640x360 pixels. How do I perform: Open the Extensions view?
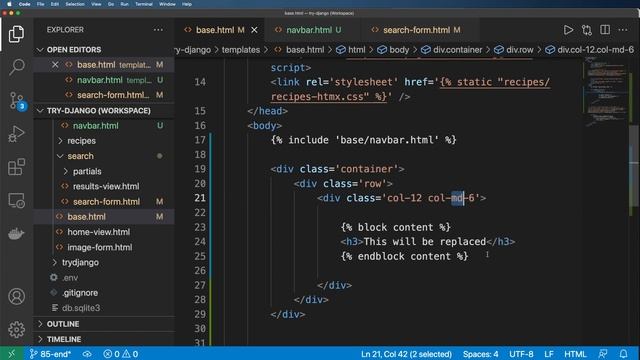pos(16,167)
